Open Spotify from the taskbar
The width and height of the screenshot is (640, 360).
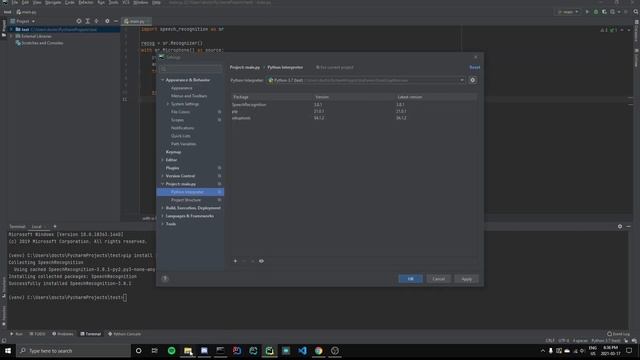coord(171,351)
